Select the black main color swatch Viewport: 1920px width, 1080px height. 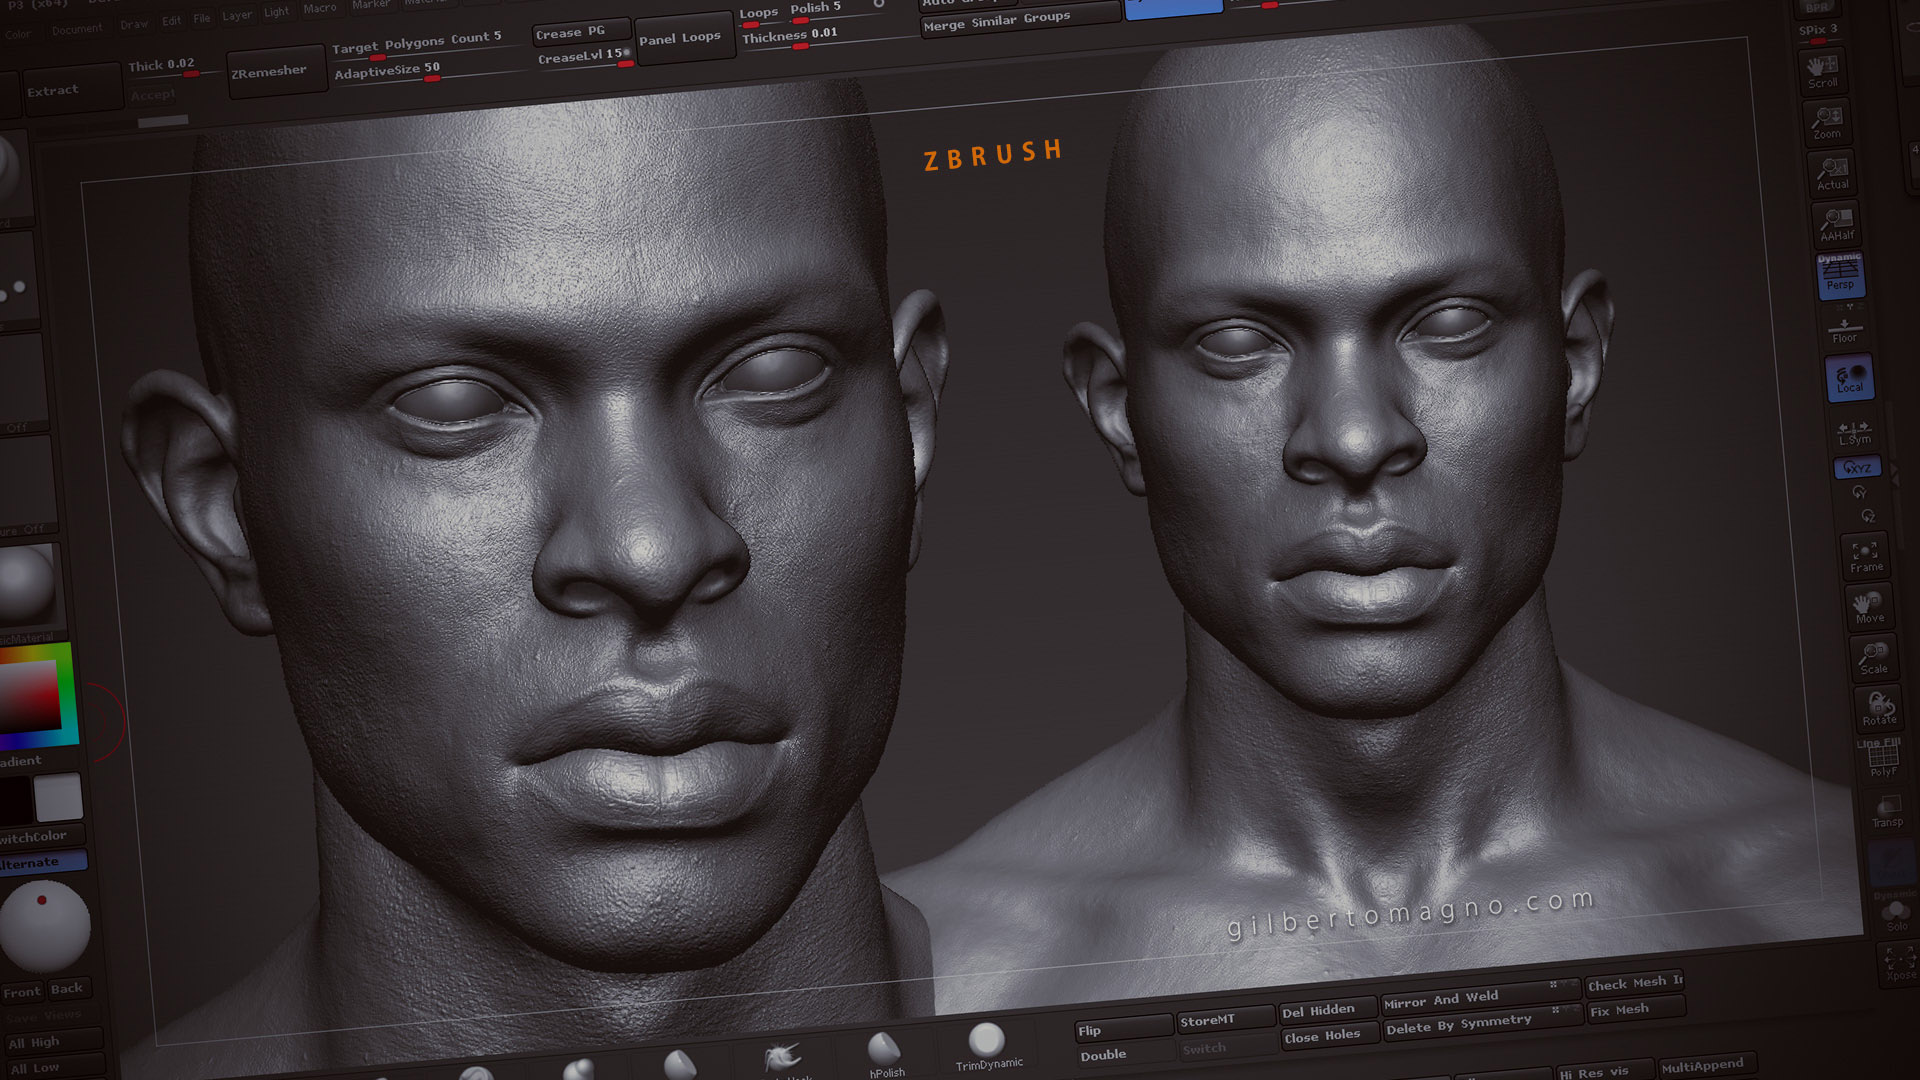(15, 802)
